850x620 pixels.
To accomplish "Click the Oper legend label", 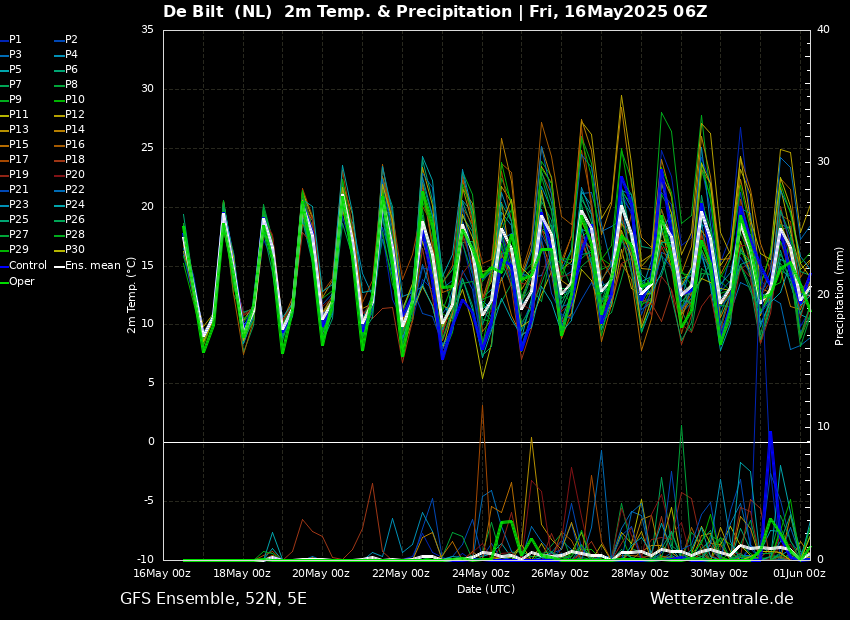I will [21, 281].
